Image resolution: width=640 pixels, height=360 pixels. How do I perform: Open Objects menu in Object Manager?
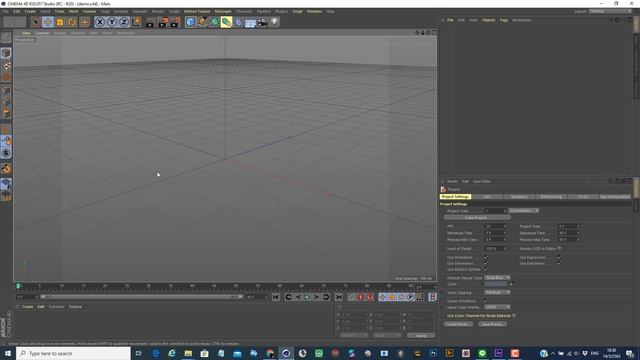(x=488, y=20)
